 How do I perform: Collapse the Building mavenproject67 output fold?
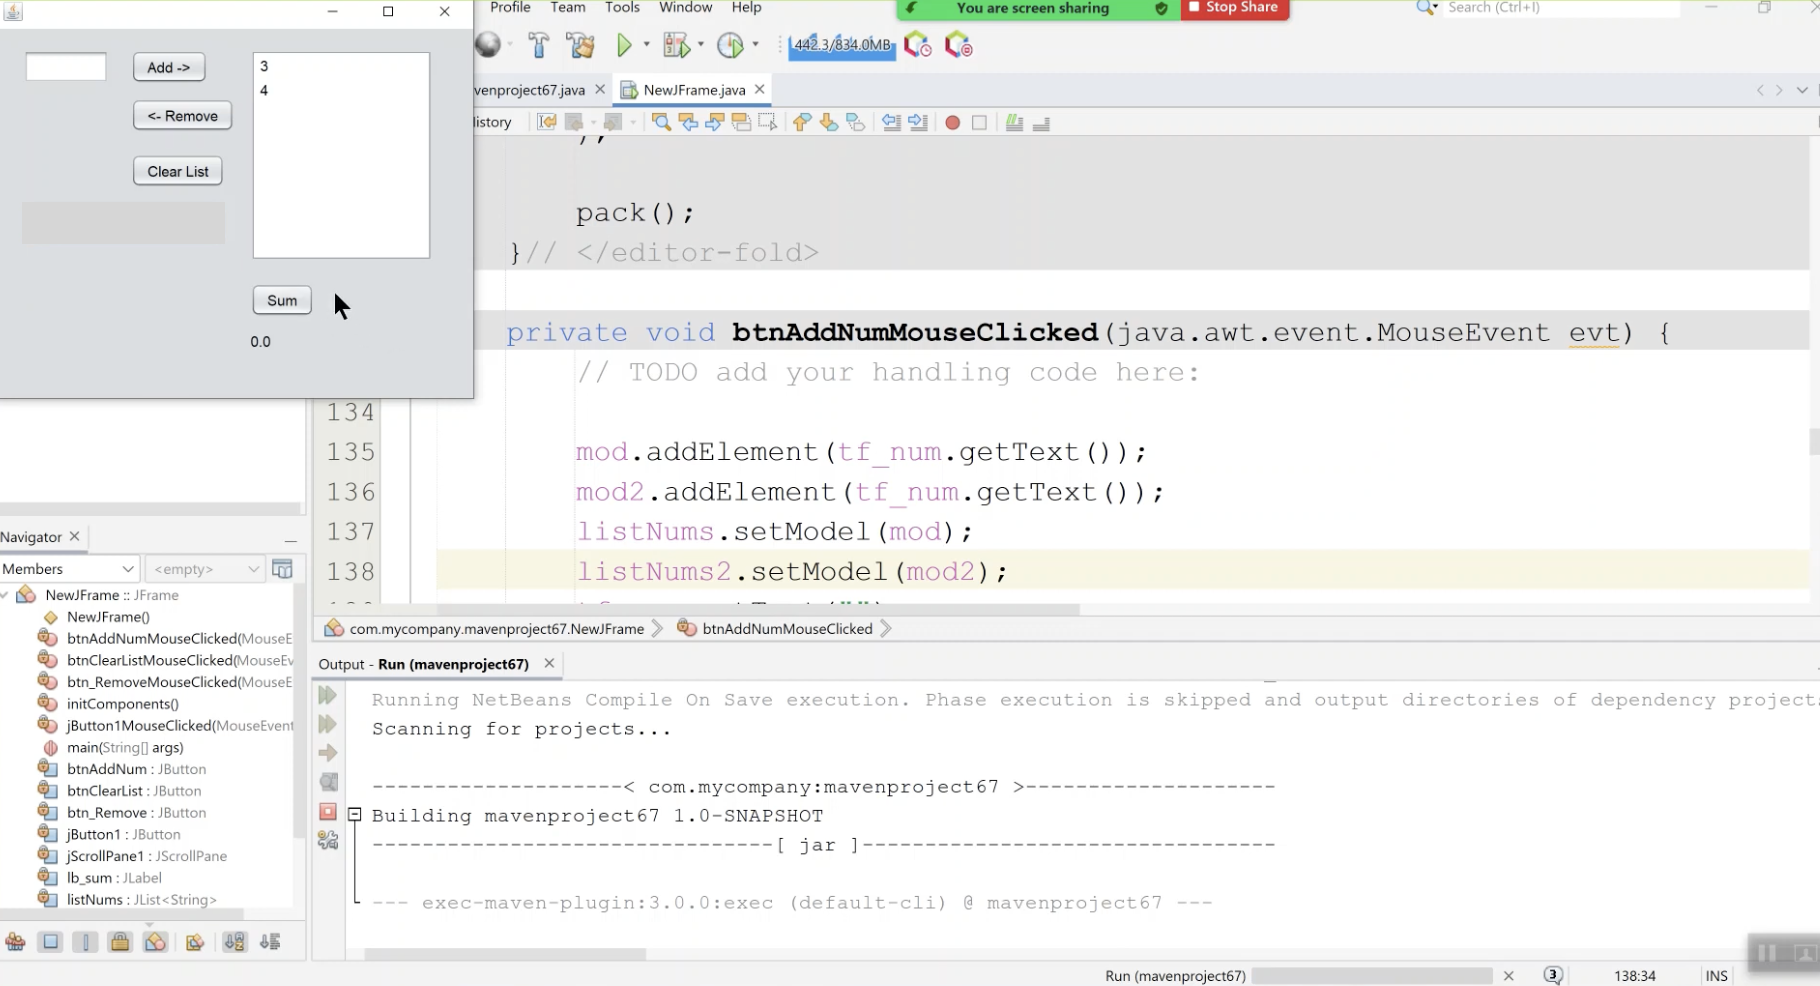coord(354,815)
